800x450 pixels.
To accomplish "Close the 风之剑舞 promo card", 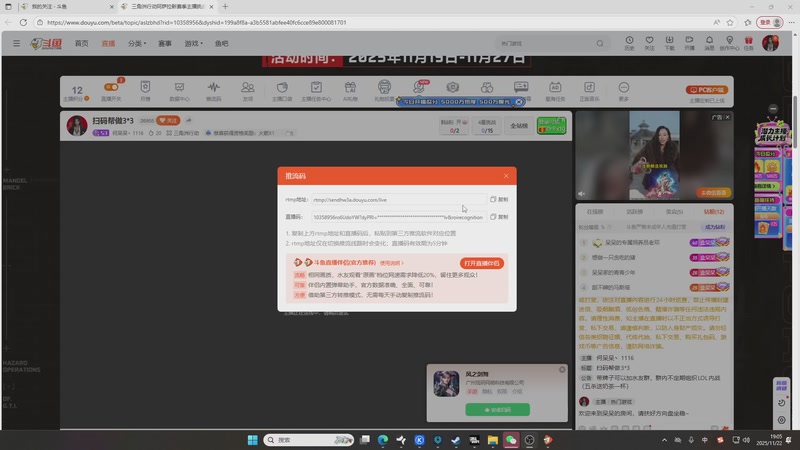I will [562, 369].
